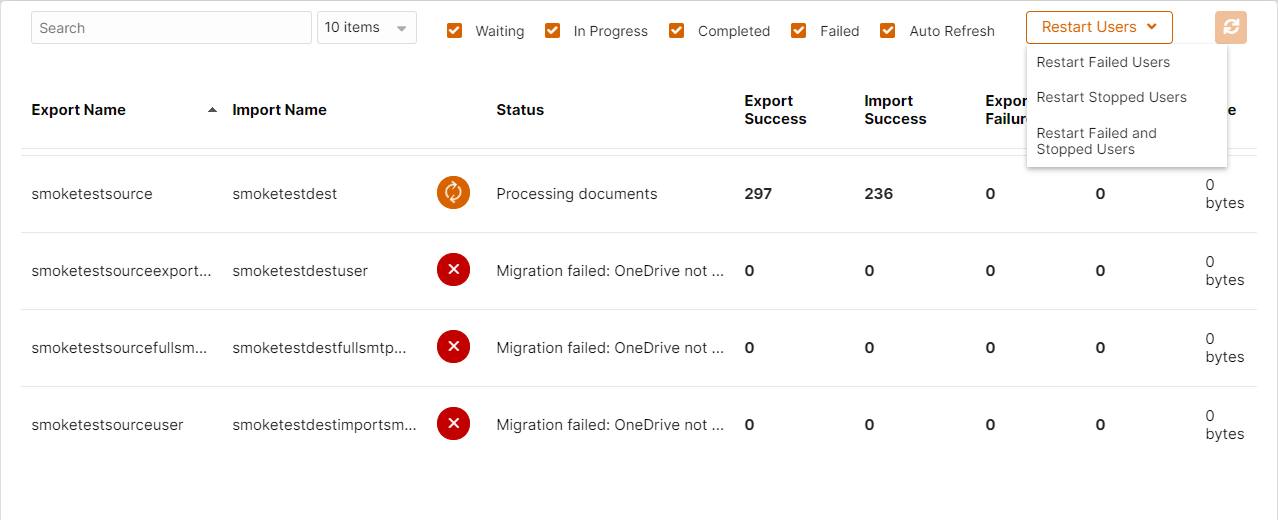Open the smoketestsourceuser export row
The image size is (1278, 520).
pos(638,424)
